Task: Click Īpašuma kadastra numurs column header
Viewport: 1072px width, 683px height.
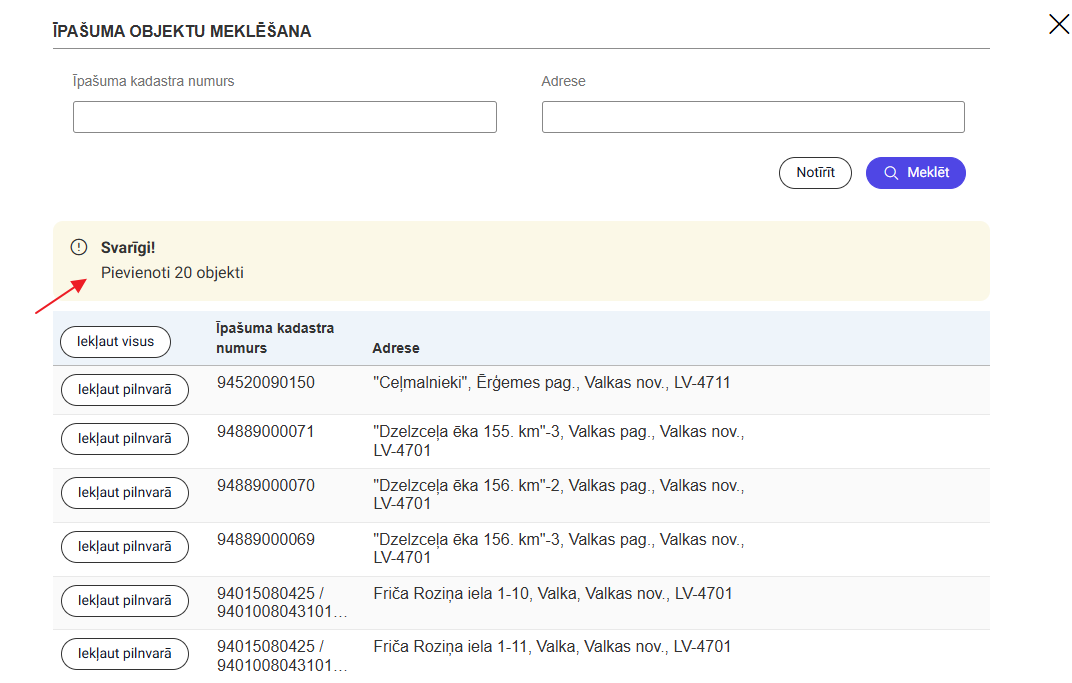Action: tap(275, 338)
